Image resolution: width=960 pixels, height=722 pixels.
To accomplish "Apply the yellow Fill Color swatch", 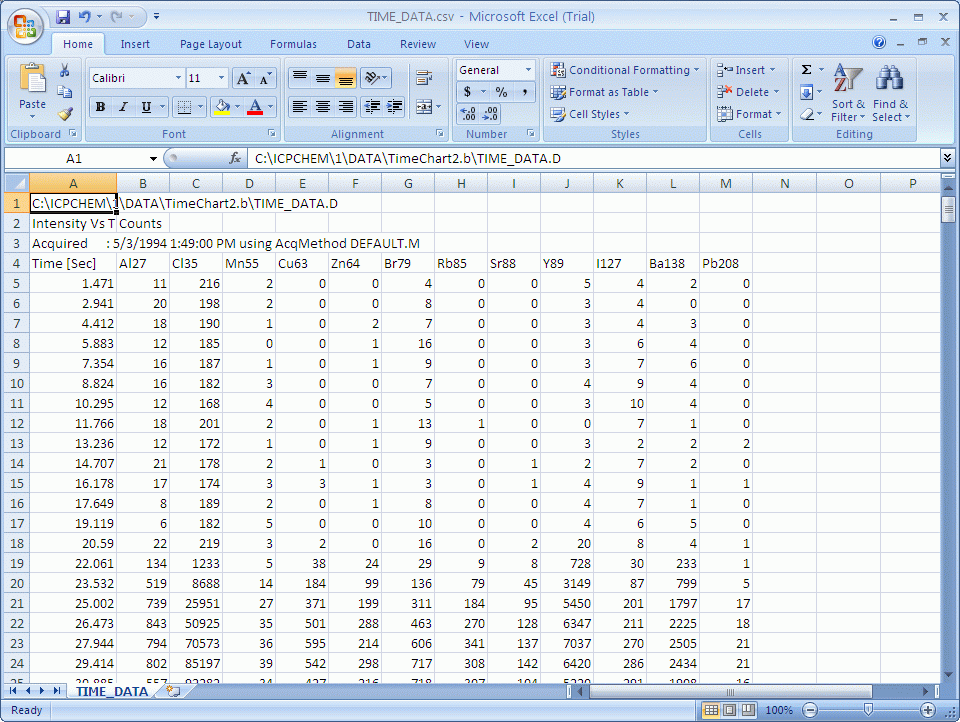I will [x=222, y=107].
